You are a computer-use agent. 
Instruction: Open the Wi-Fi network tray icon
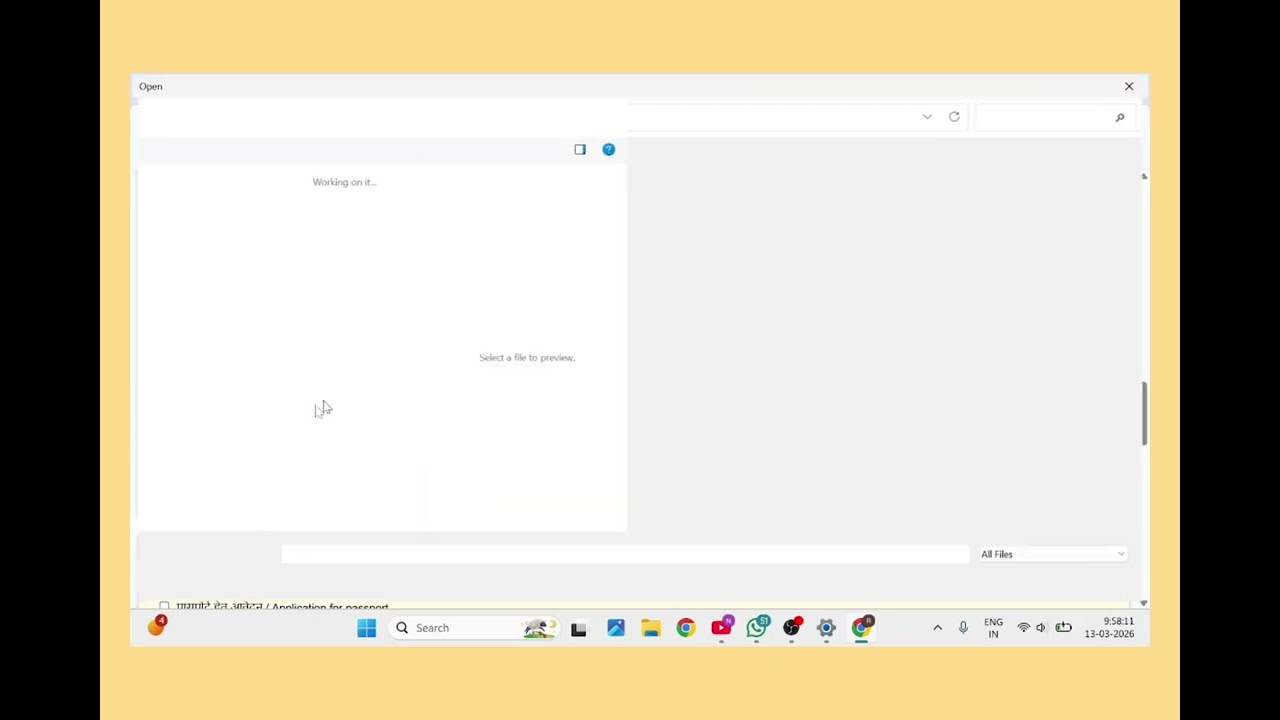click(1023, 628)
